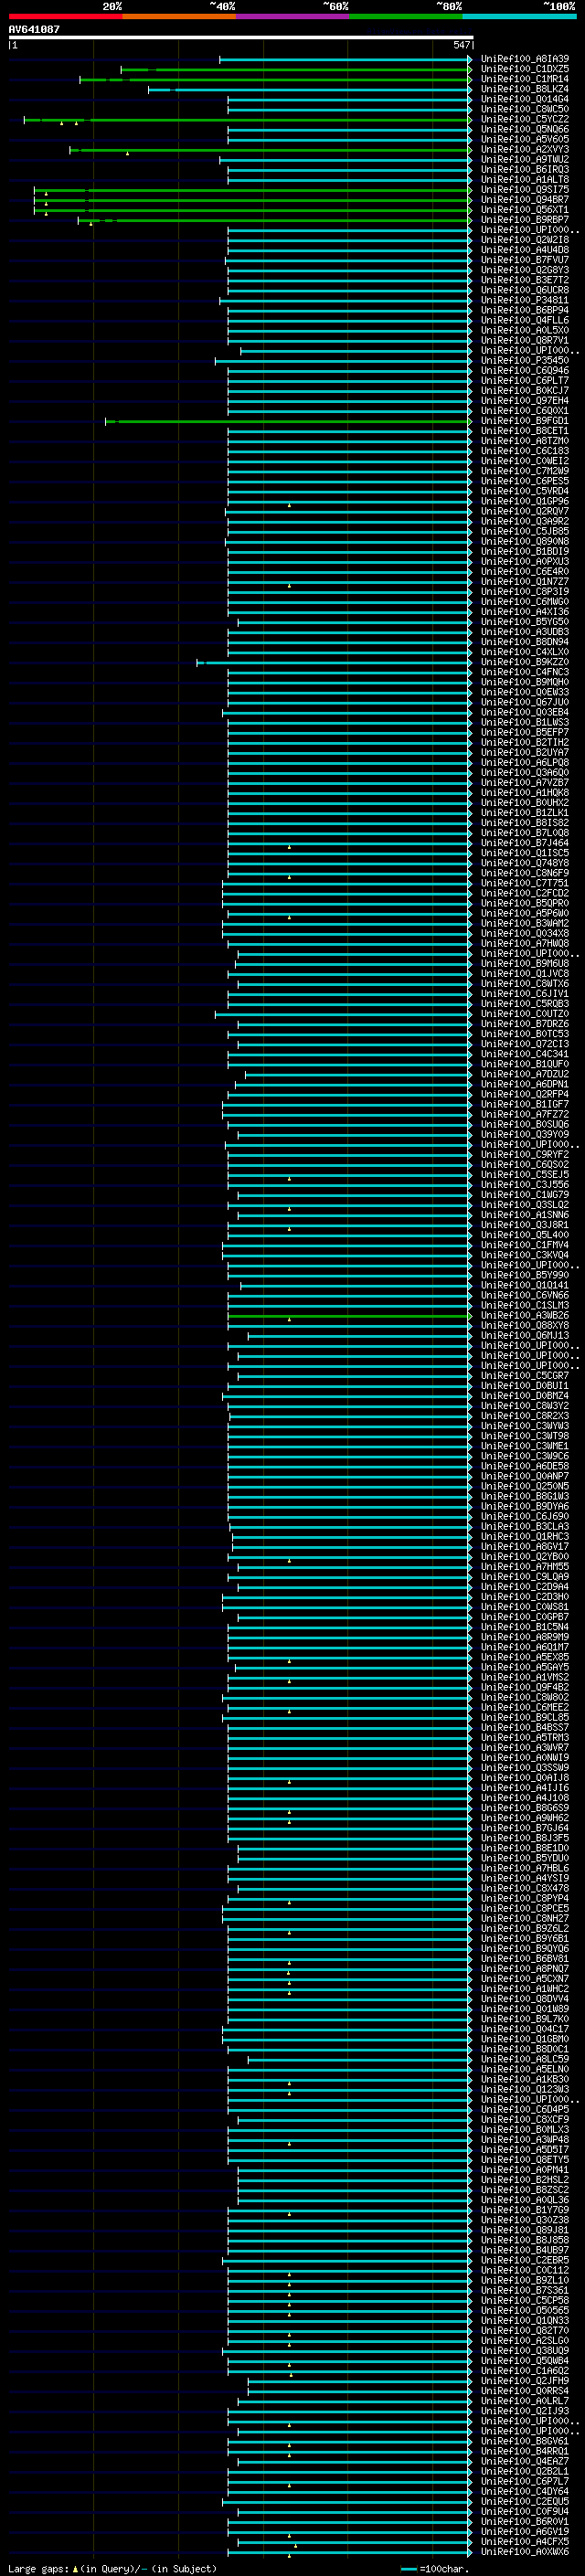The width and height of the screenshot is (585, 2576).
Task: Click the =100char. scale legend
Action: (x=434, y=2569)
